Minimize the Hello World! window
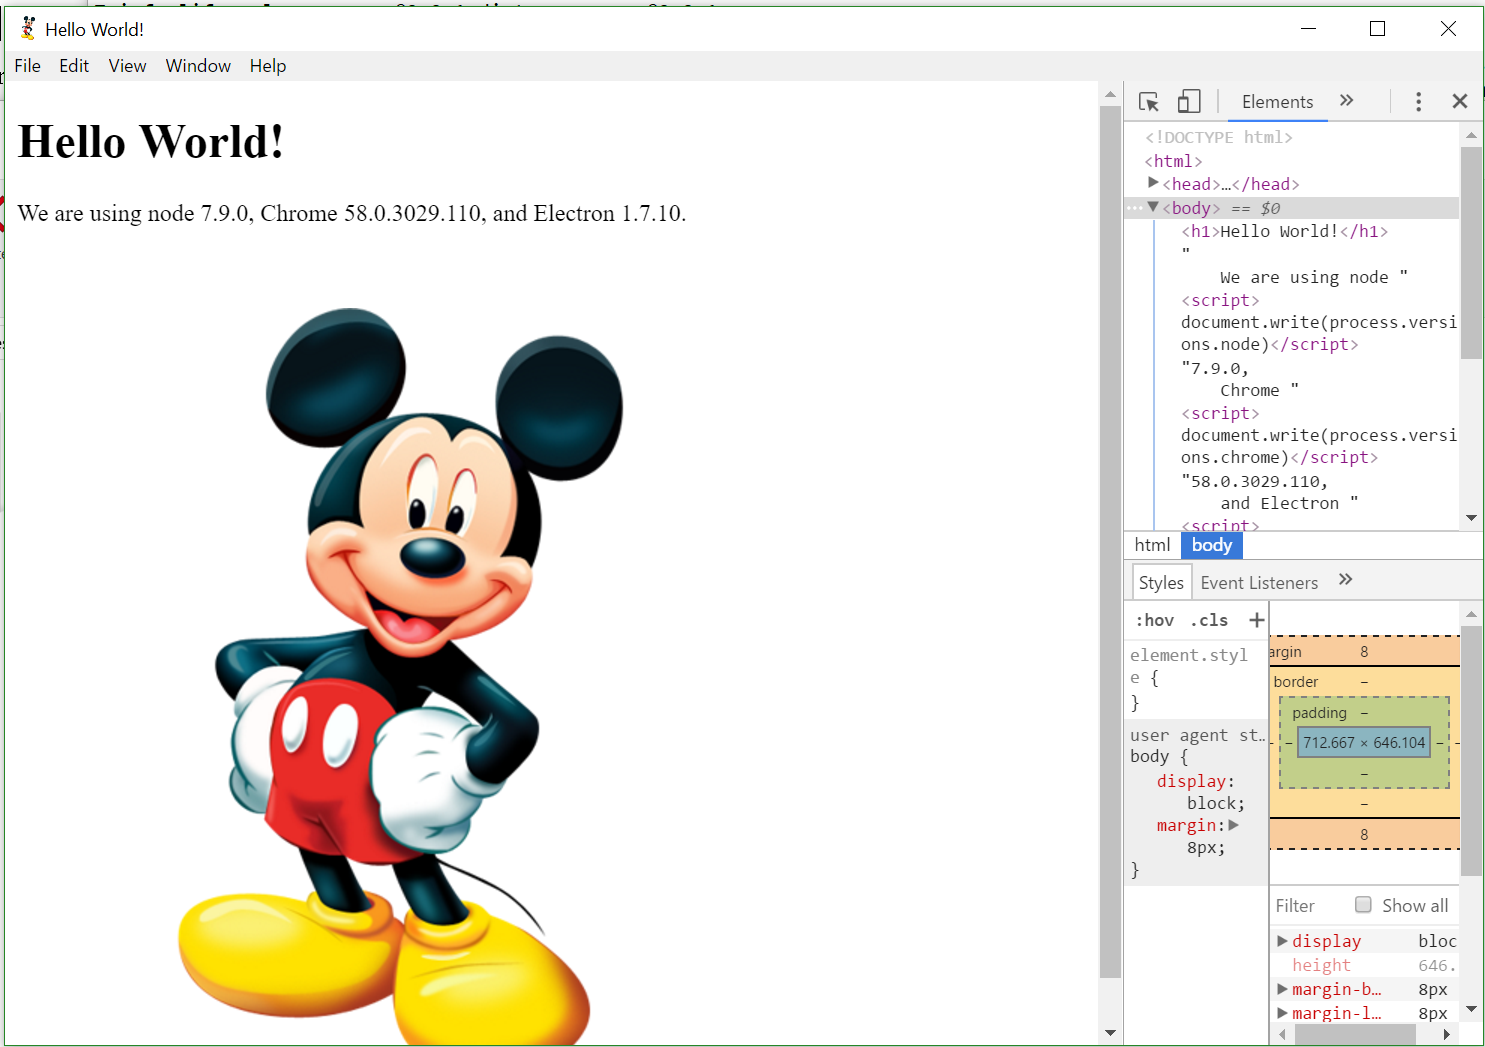 pyautogui.click(x=1308, y=29)
